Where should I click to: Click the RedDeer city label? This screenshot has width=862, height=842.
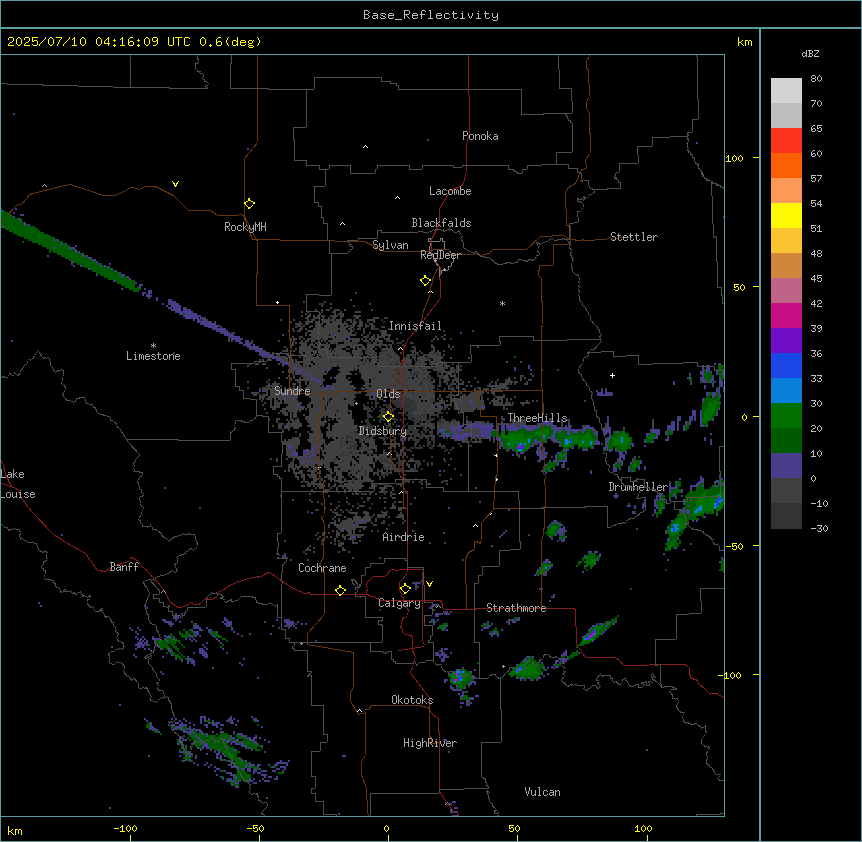tap(440, 255)
